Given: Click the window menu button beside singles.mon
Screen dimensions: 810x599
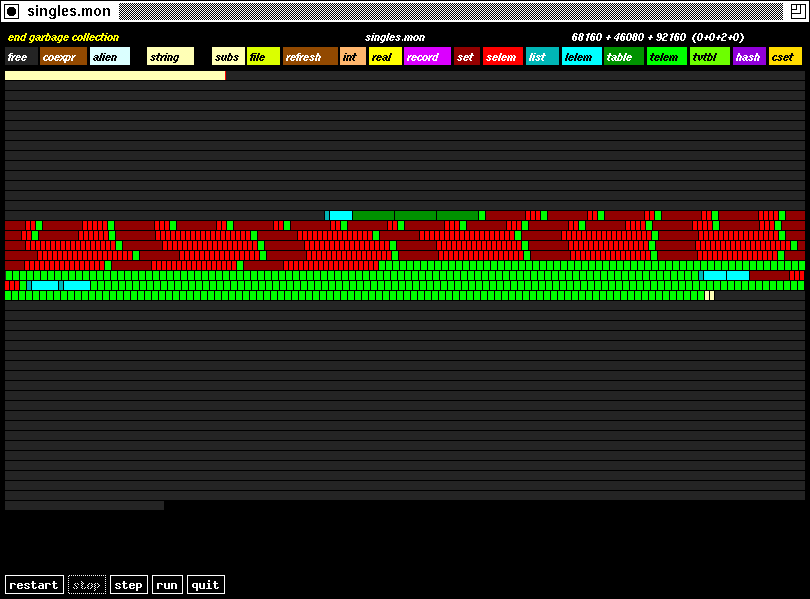Looking at the screenshot, I should [11, 11].
